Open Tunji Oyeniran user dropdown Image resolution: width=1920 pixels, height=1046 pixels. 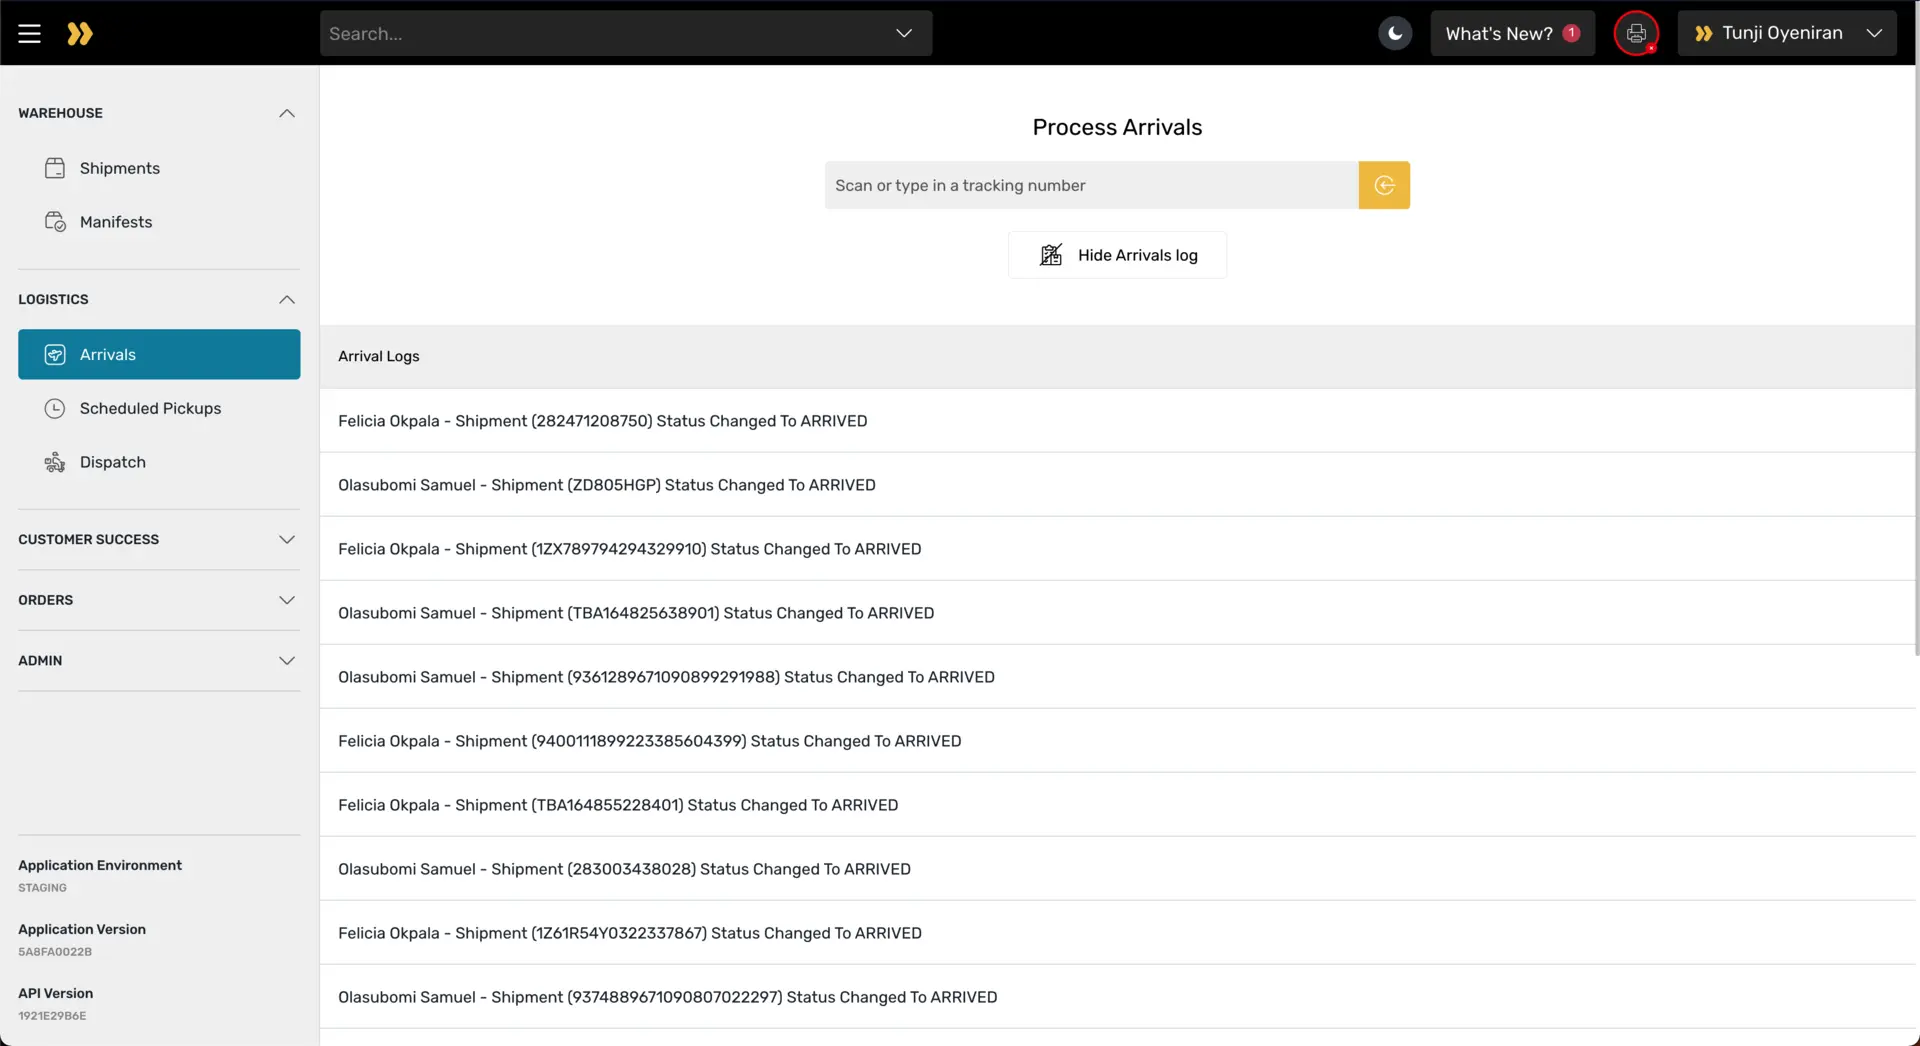tap(1787, 33)
